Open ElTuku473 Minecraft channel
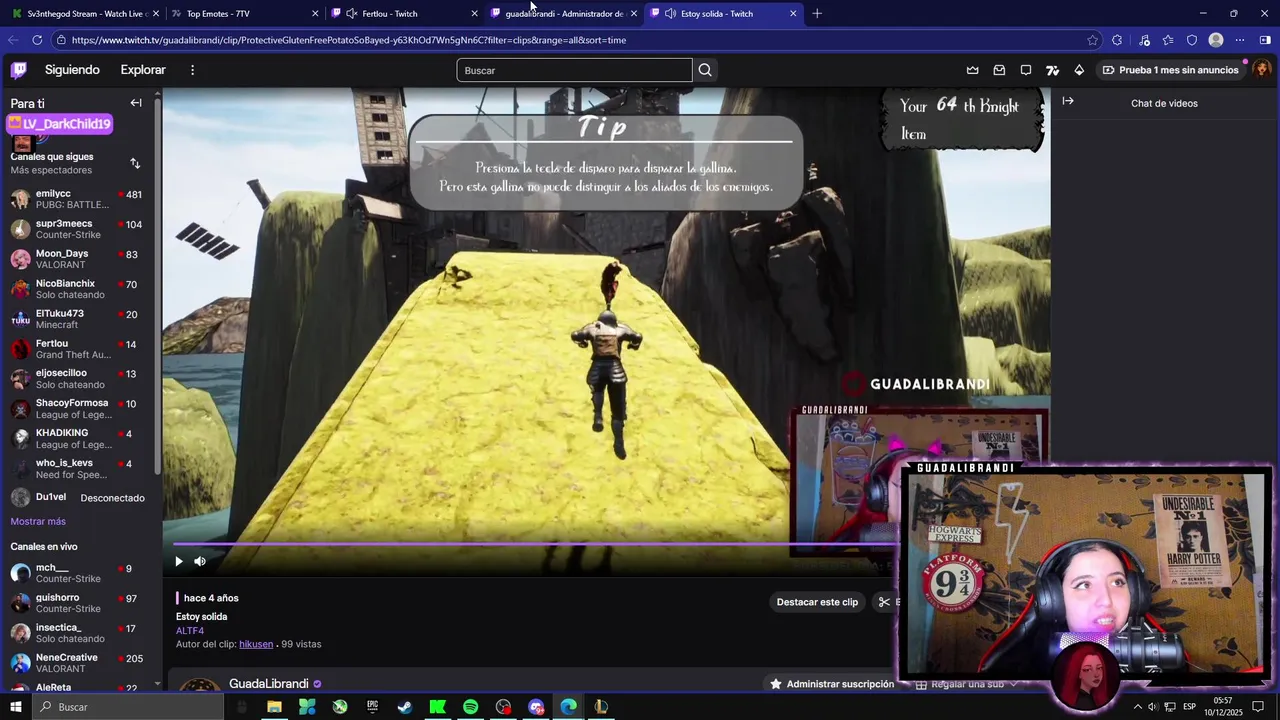This screenshot has width=1280, height=720. pos(78,319)
